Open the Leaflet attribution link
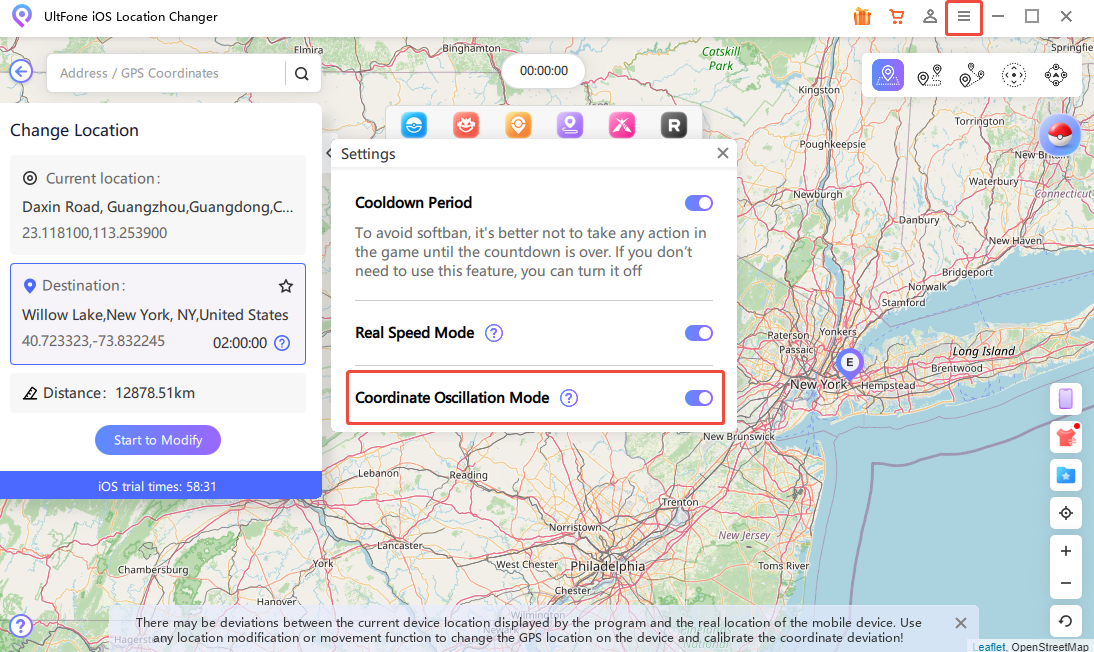This screenshot has height=652, width=1094. coord(989,646)
